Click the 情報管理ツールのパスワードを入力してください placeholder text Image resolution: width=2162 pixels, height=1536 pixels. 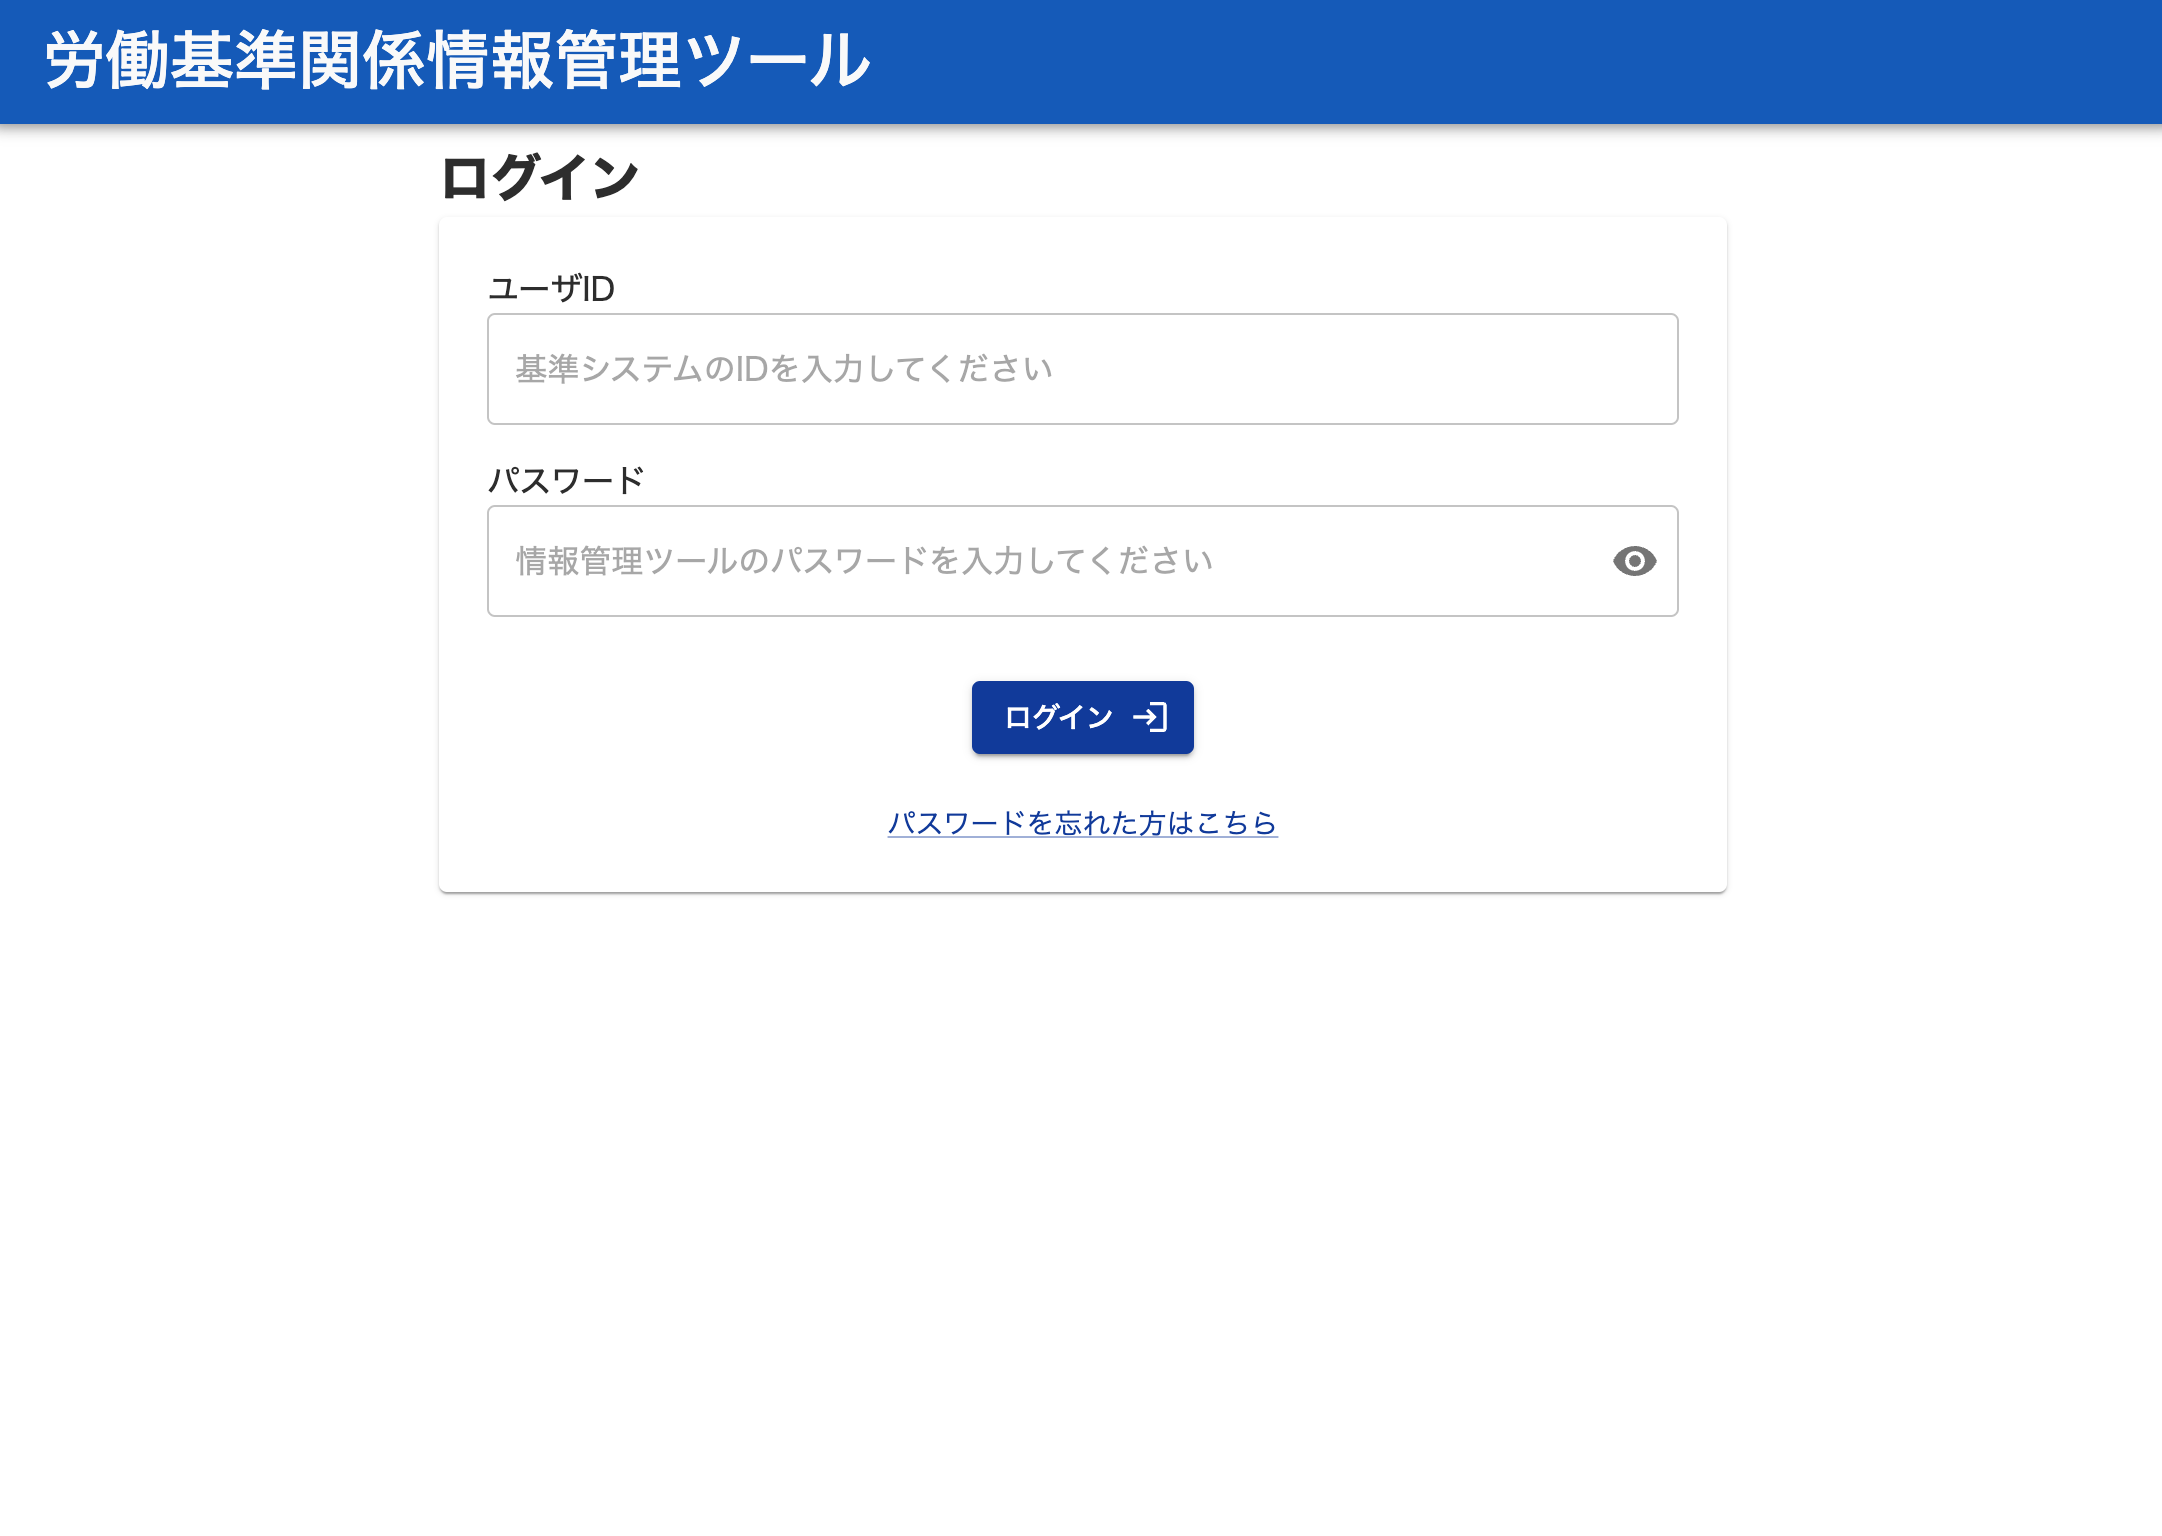864,561
